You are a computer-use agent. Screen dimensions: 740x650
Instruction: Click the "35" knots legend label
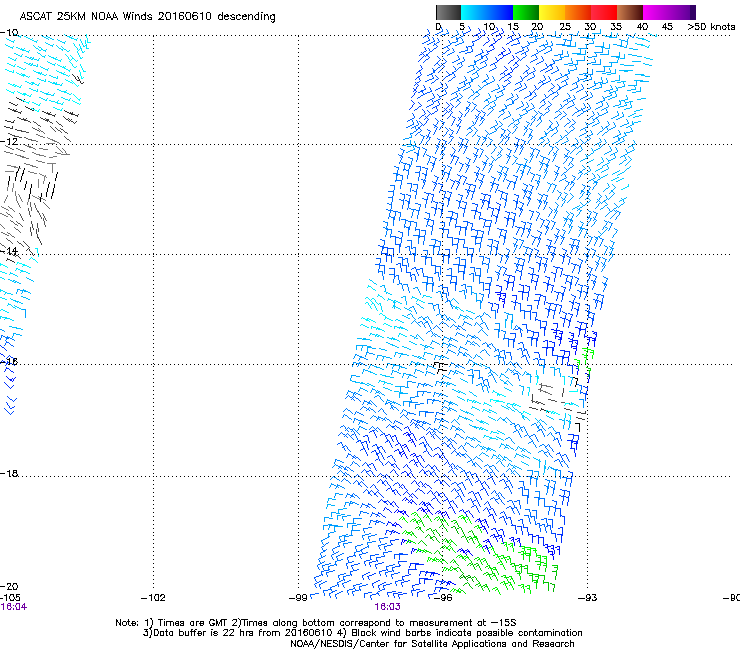[616, 26]
